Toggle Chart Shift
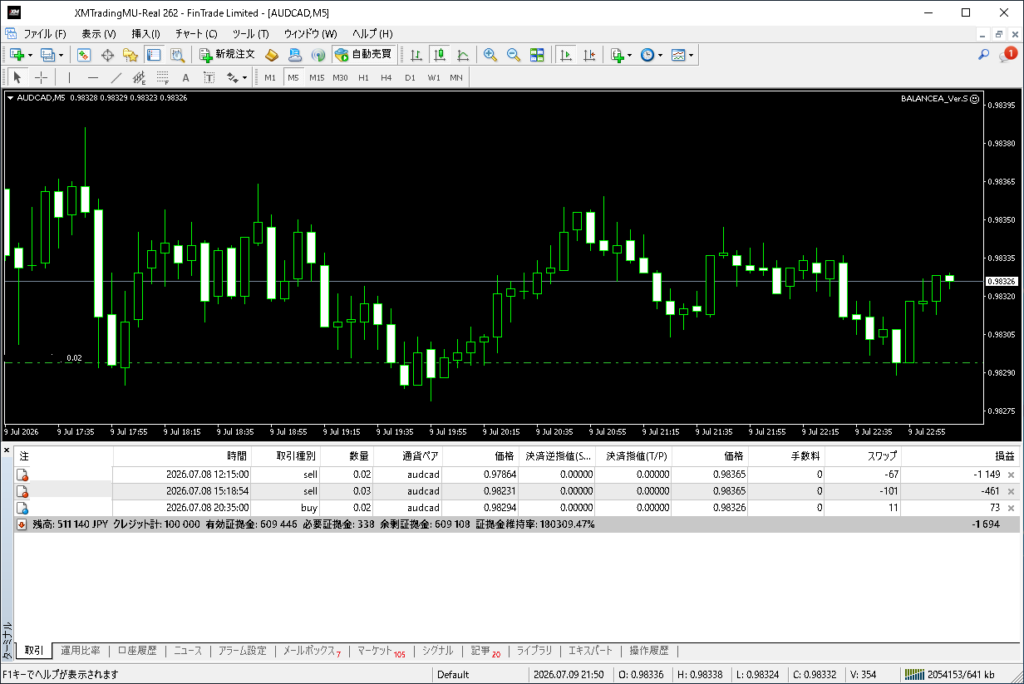 click(x=589, y=55)
